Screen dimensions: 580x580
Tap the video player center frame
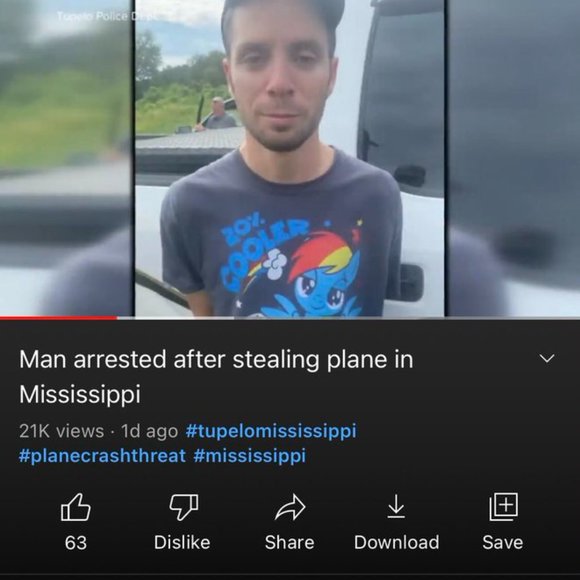[x=290, y=158]
